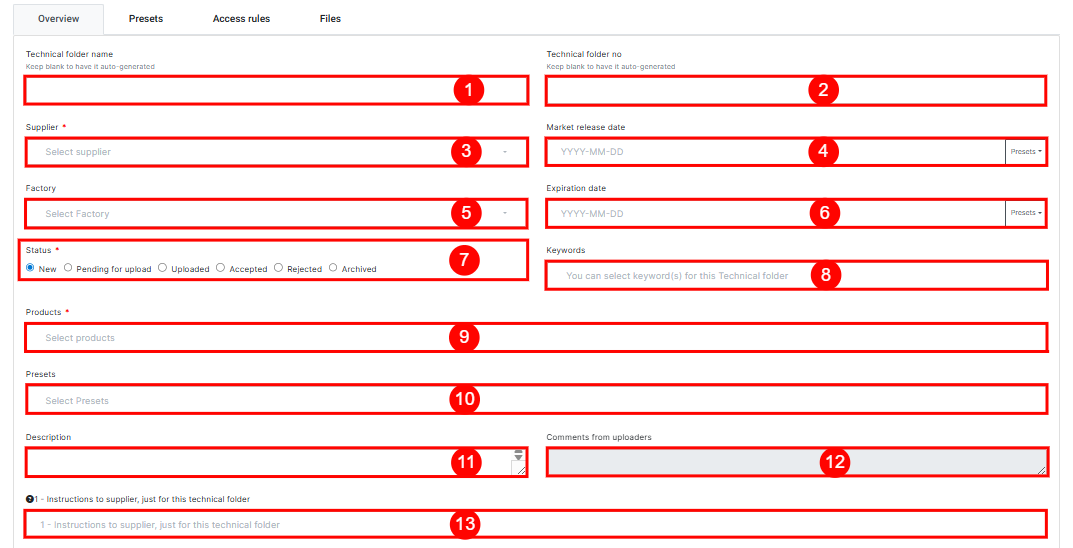Select the New status radio button
This screenshot has width=1073, height=548.
coord(31,268)
